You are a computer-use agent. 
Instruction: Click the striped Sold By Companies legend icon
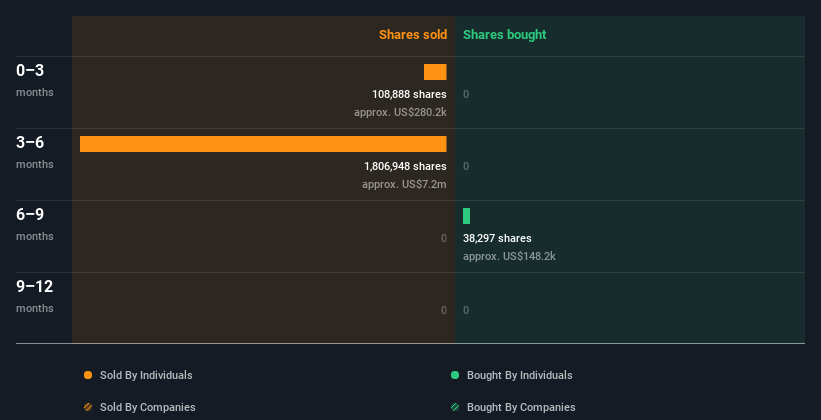[88, 407]
